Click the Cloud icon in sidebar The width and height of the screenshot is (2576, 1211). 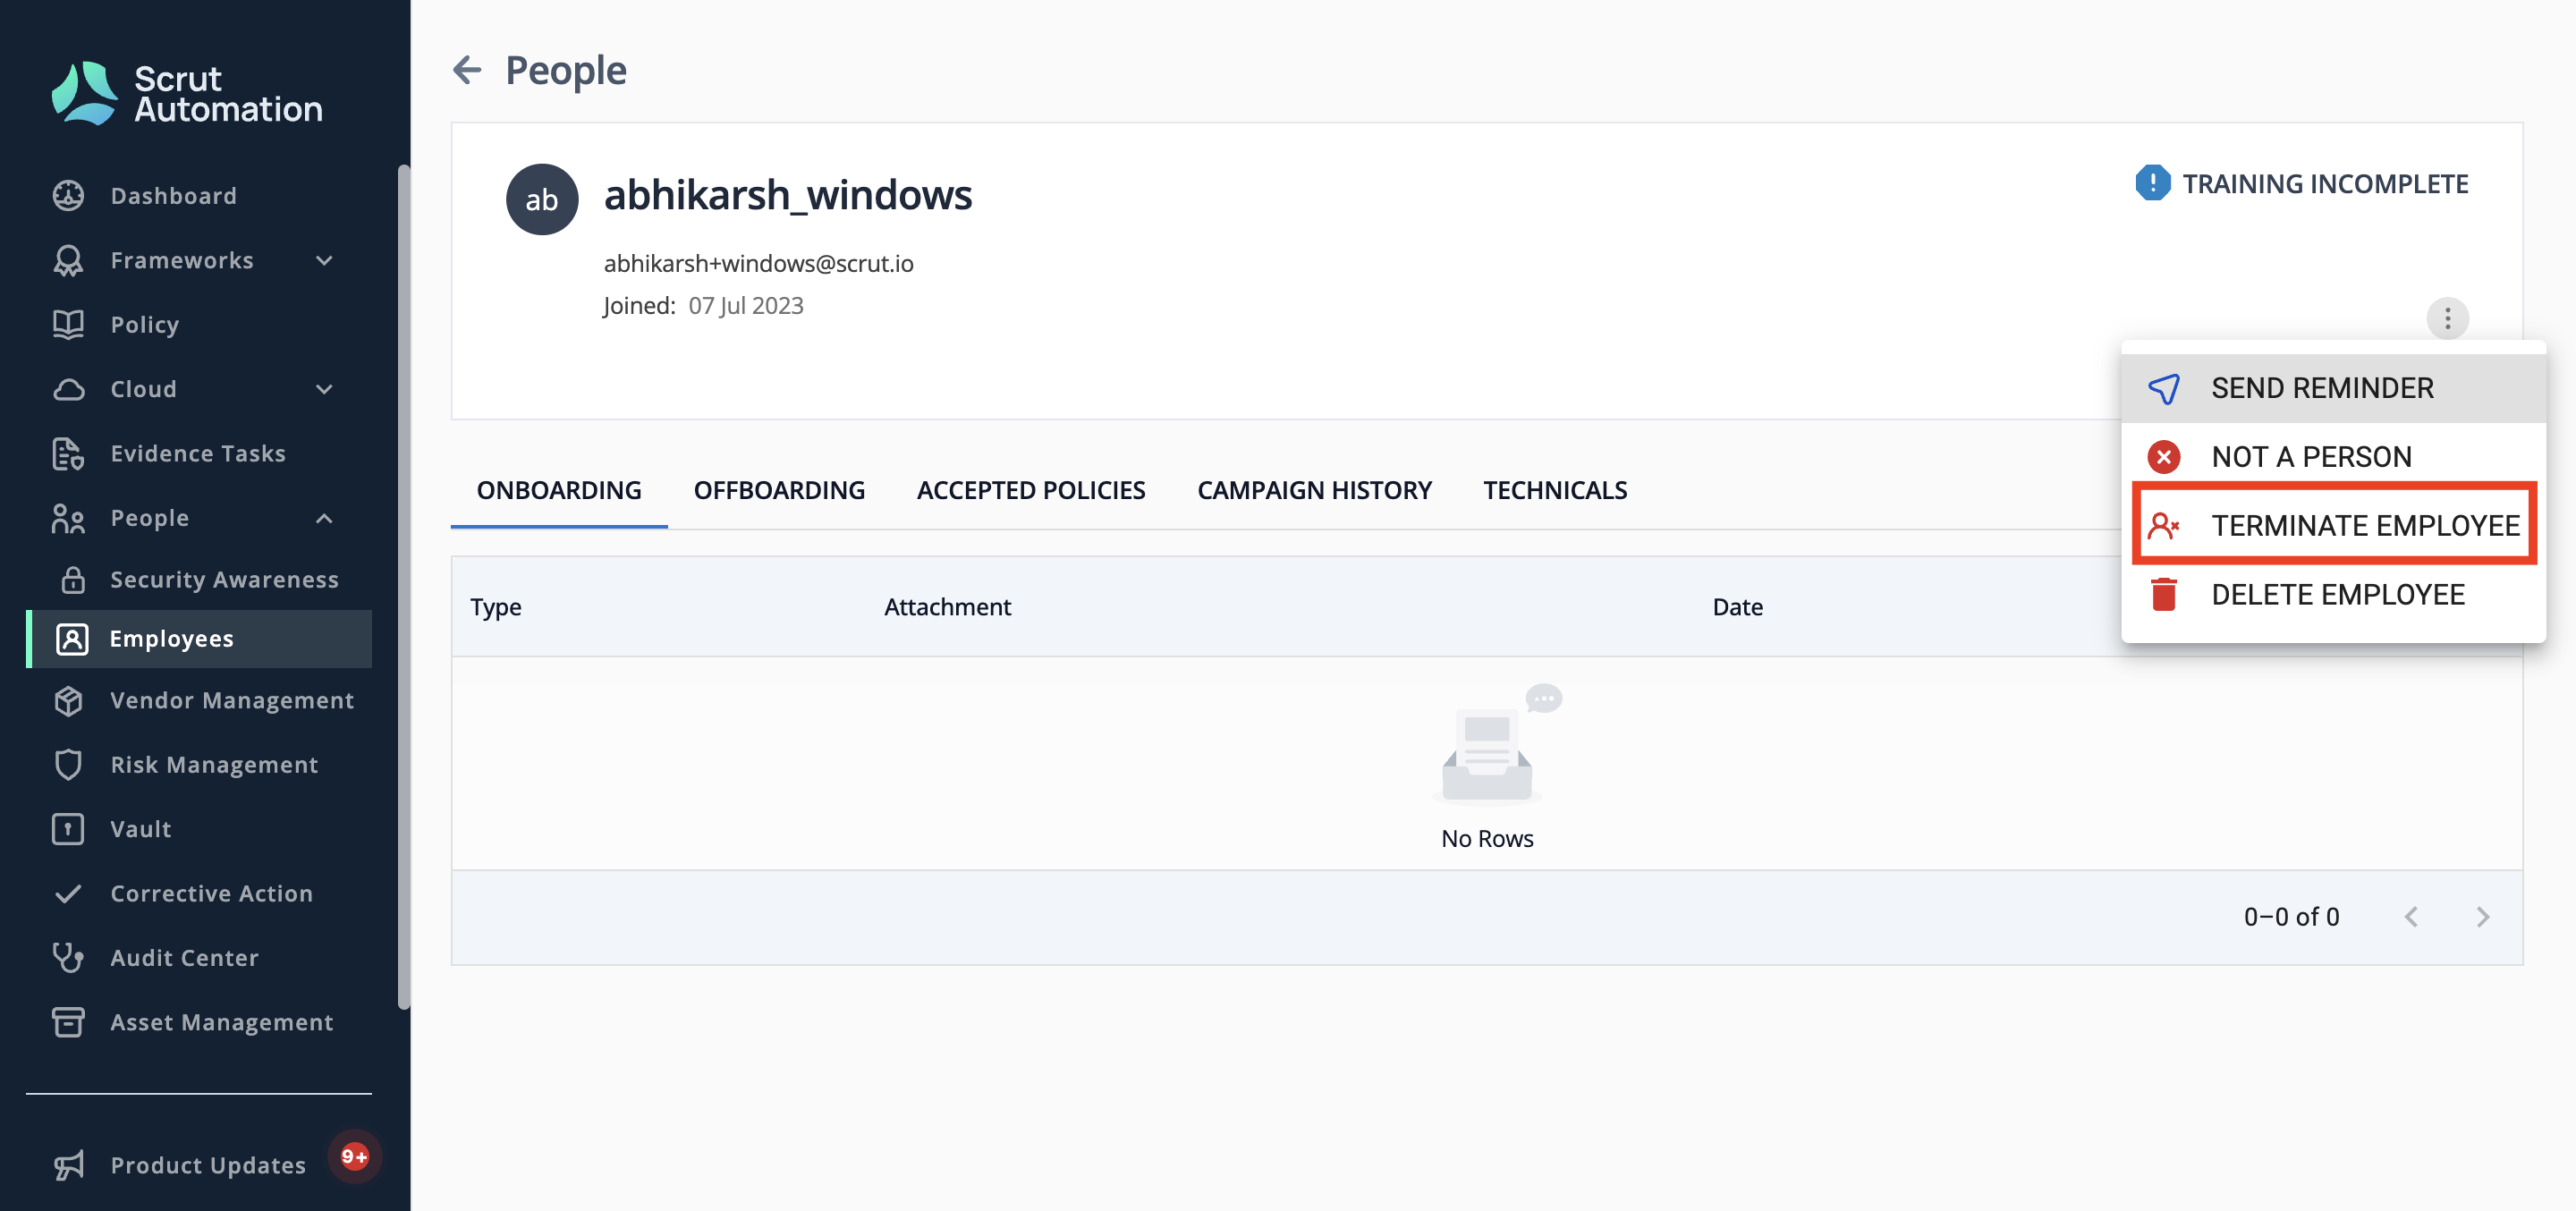click(68, 389)
